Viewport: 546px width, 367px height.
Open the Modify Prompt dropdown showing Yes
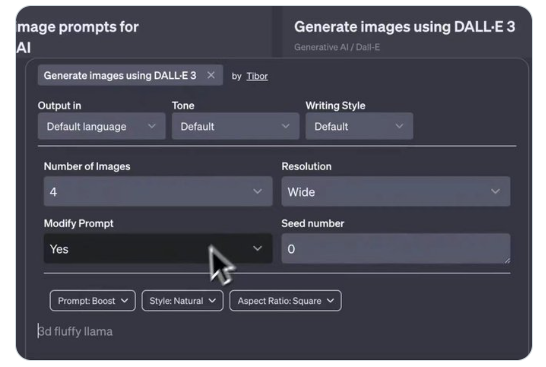pos(158,249)
